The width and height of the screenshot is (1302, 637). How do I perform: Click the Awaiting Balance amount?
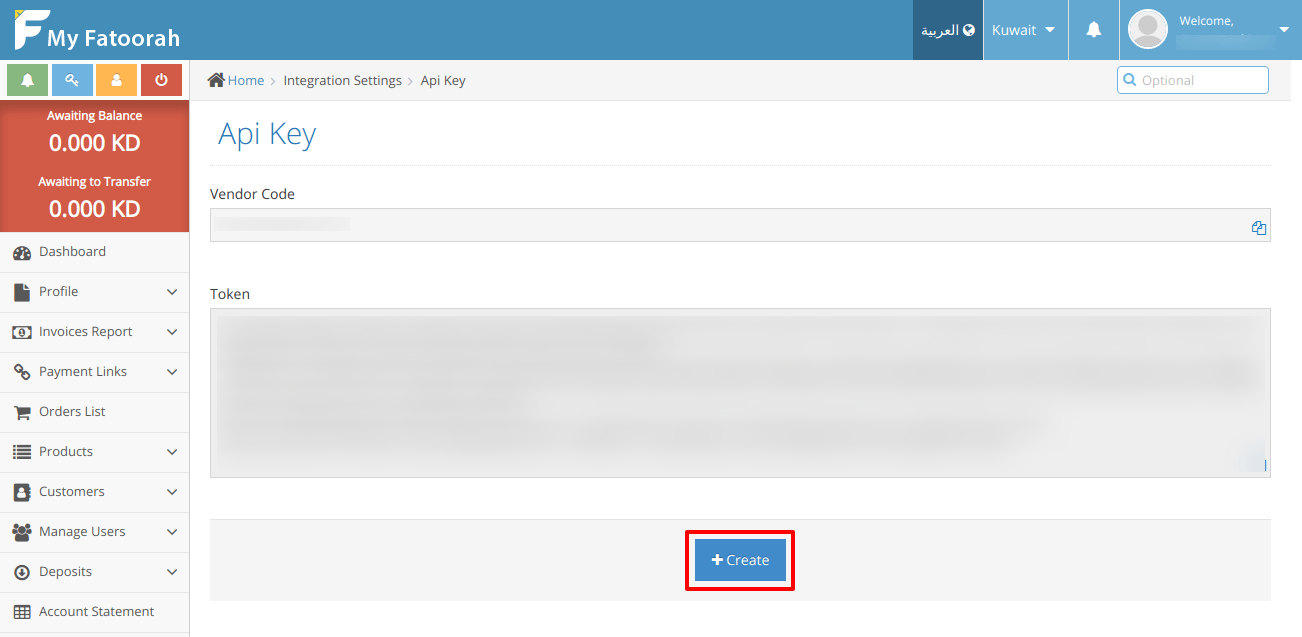pos(95,143)
